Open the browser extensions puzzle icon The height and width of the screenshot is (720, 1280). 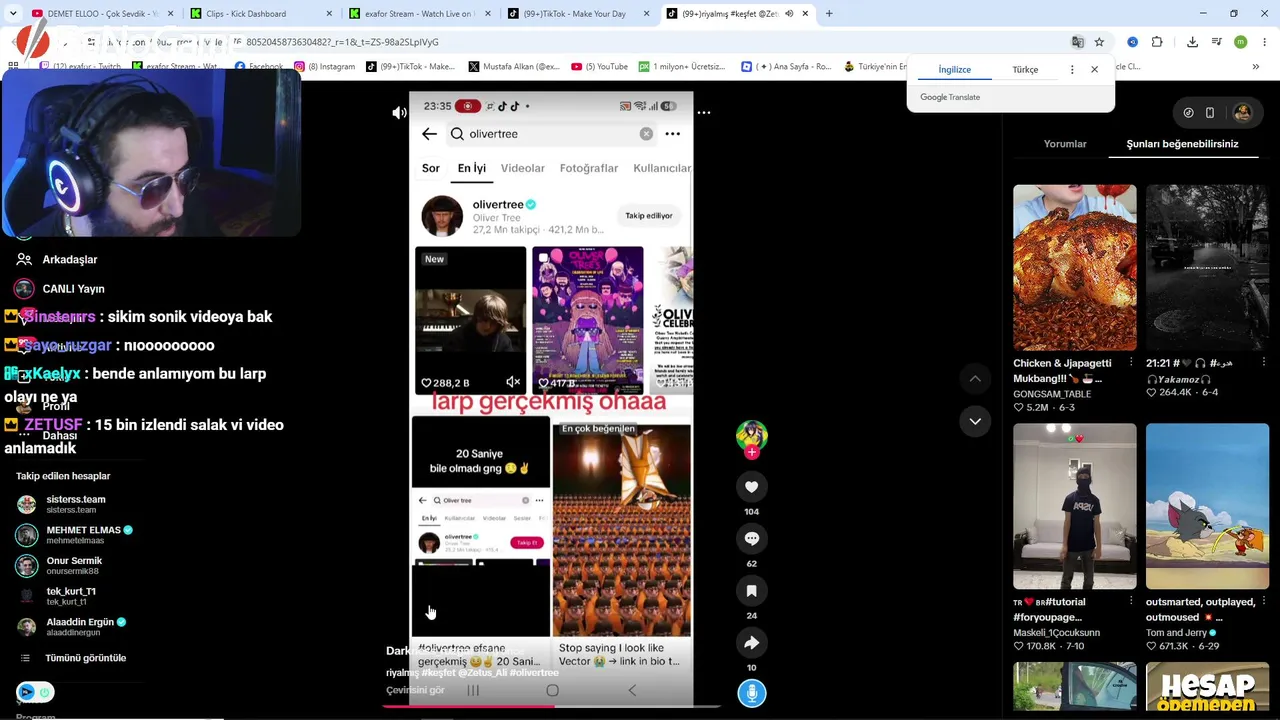pos(1157,42)
